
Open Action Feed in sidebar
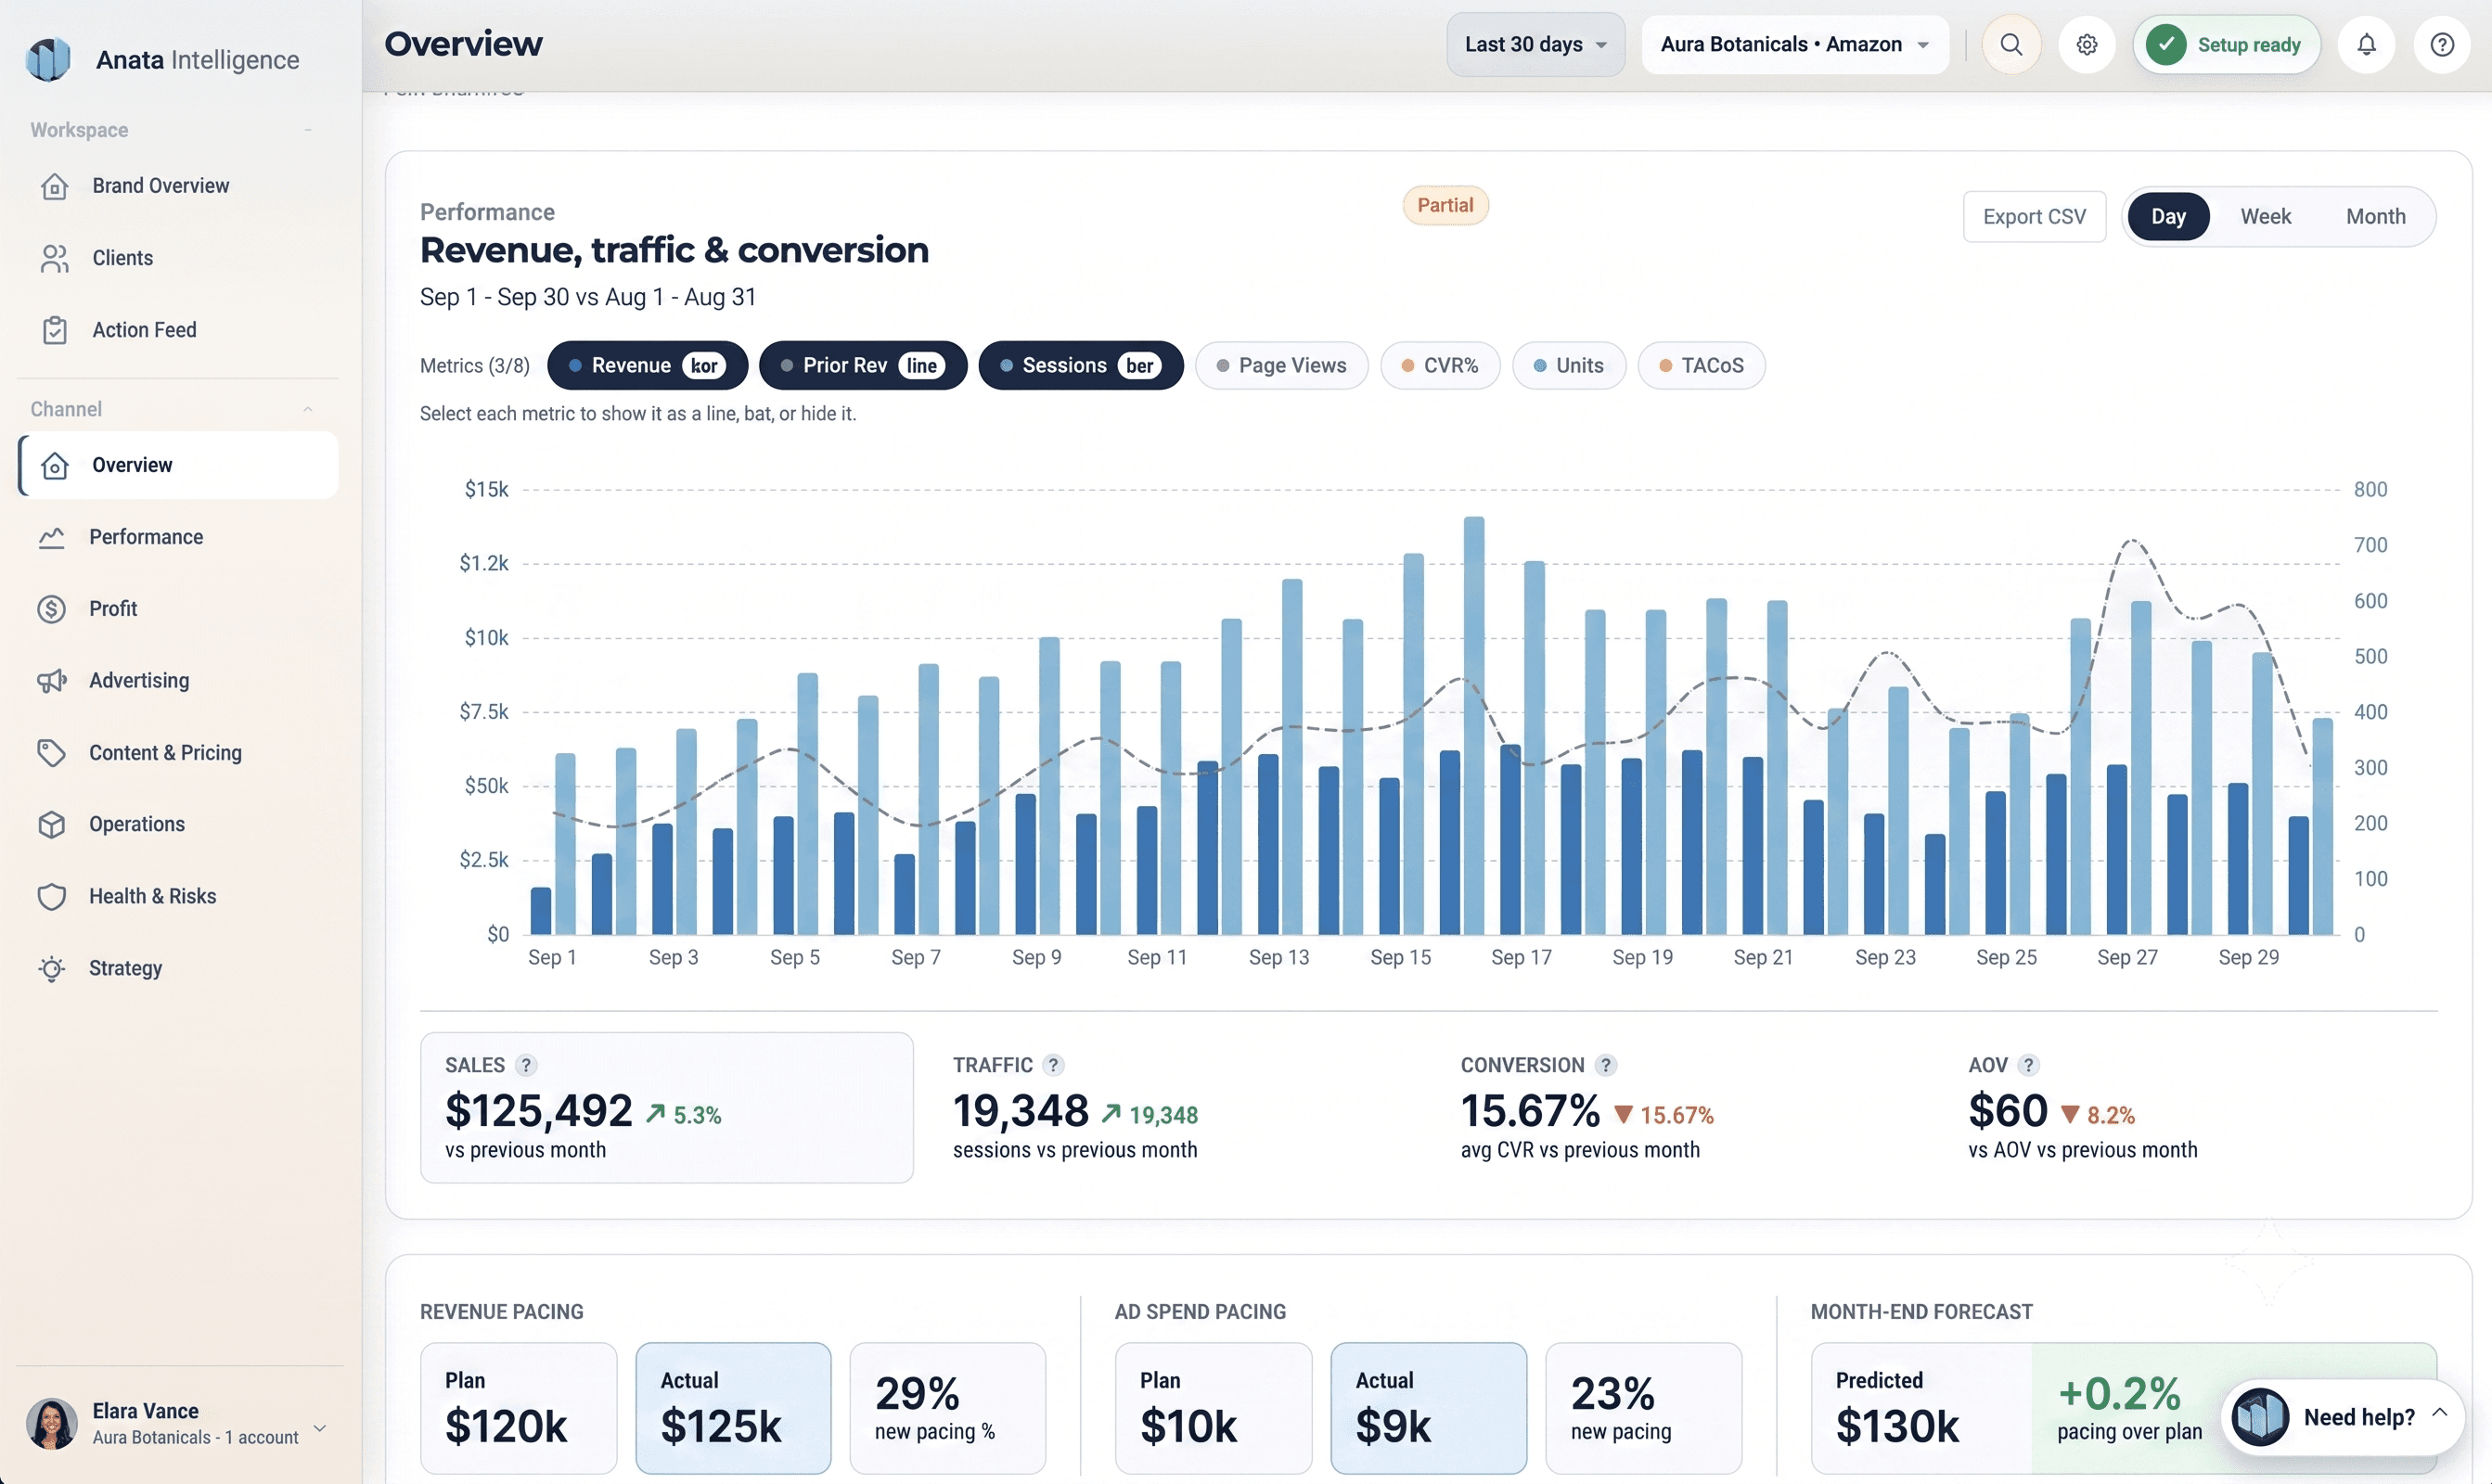point(178,330)
